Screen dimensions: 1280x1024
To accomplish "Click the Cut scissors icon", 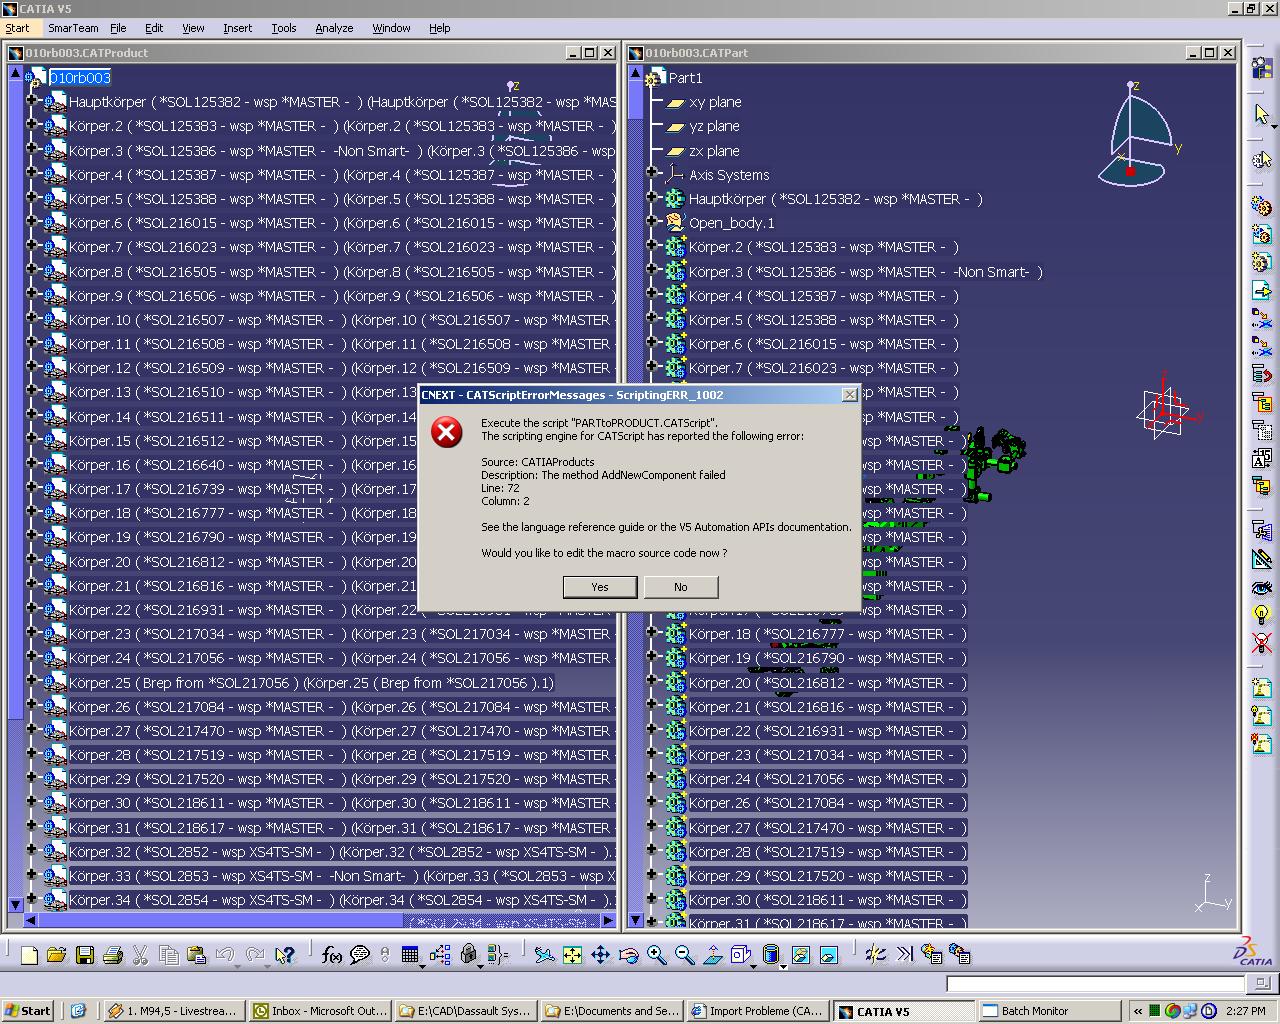I will 140,955.
